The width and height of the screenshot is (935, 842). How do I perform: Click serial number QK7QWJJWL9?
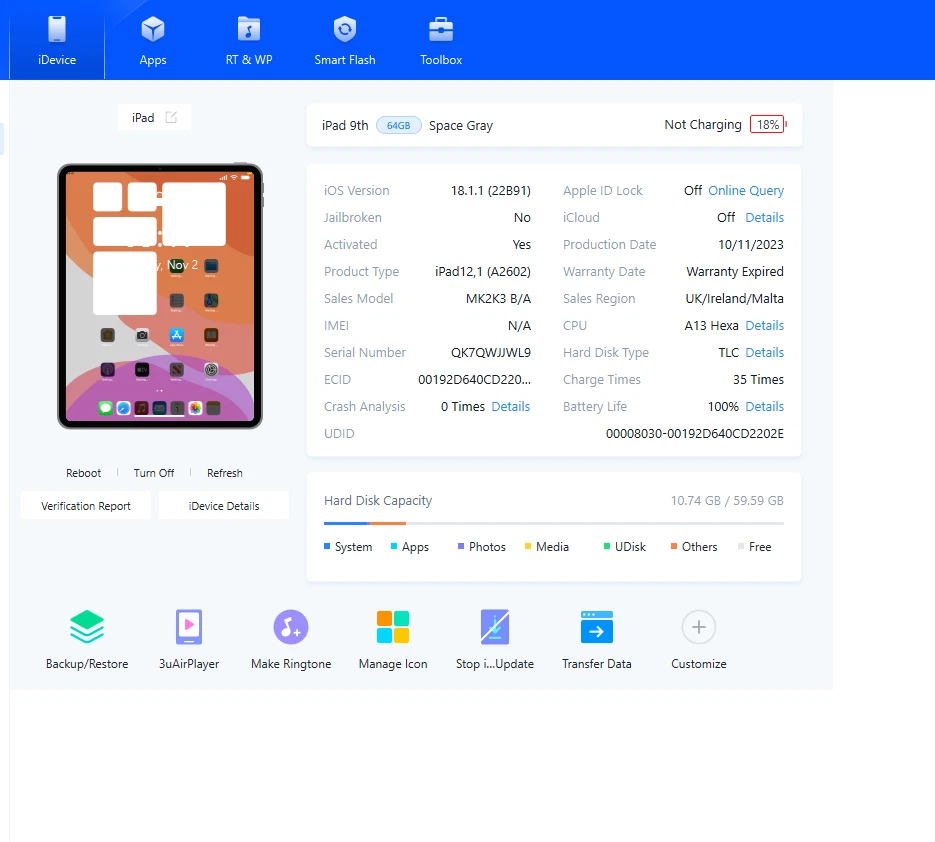tap(491, 352)
